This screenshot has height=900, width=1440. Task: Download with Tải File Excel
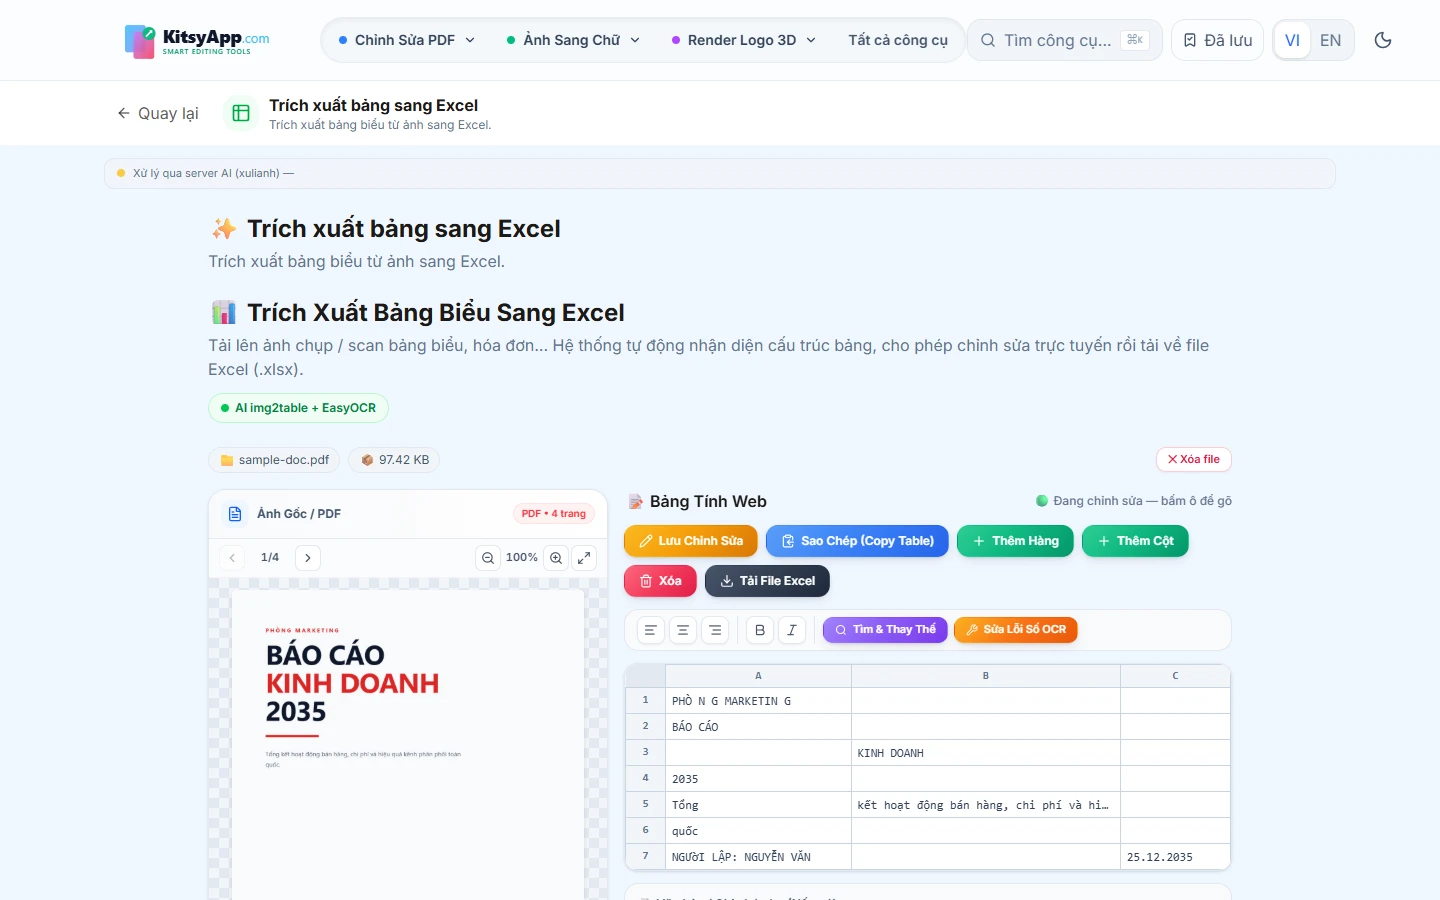coord(767,581)
